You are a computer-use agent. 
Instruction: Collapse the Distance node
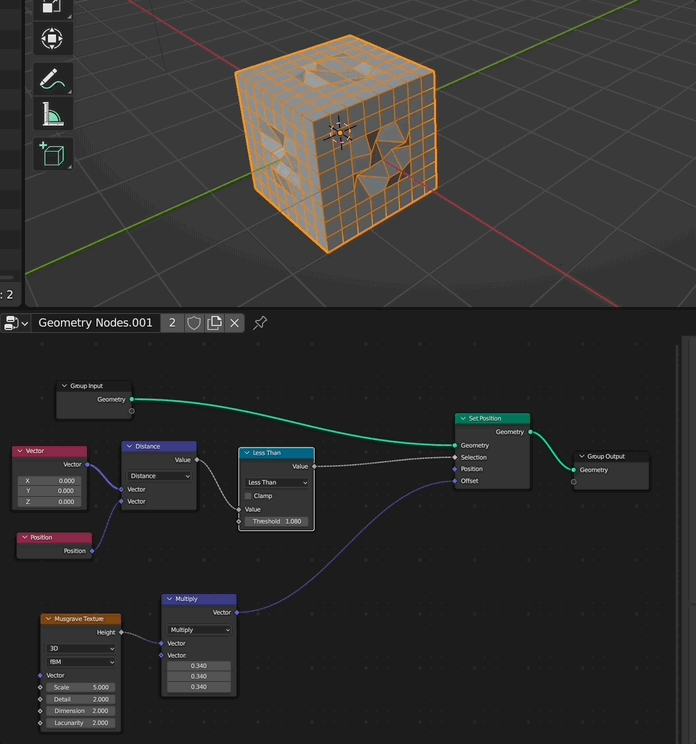130,446
